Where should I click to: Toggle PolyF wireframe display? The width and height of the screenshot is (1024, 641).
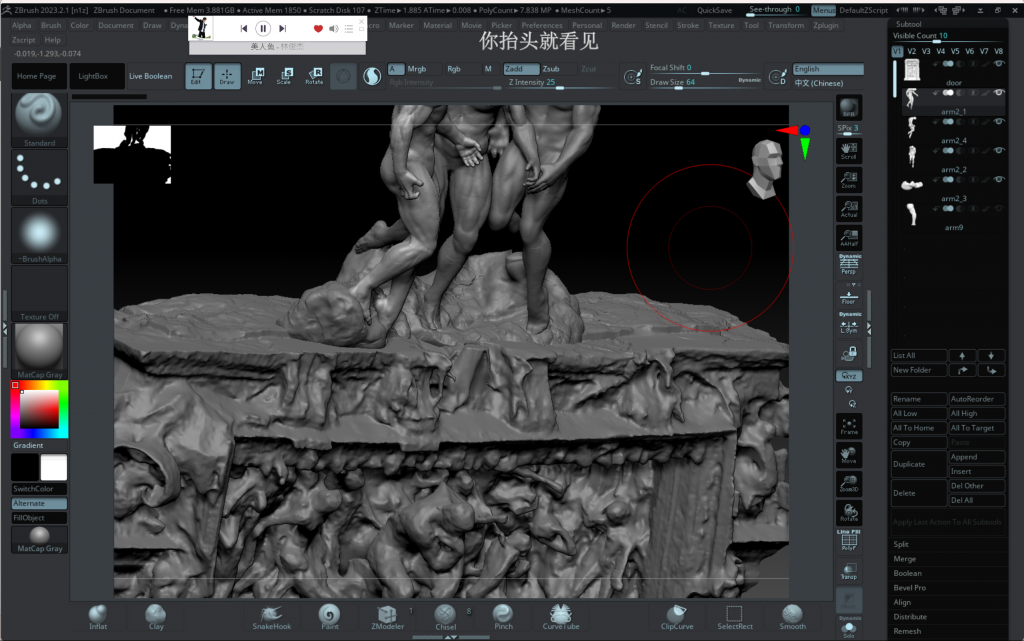tap(848, 540)
